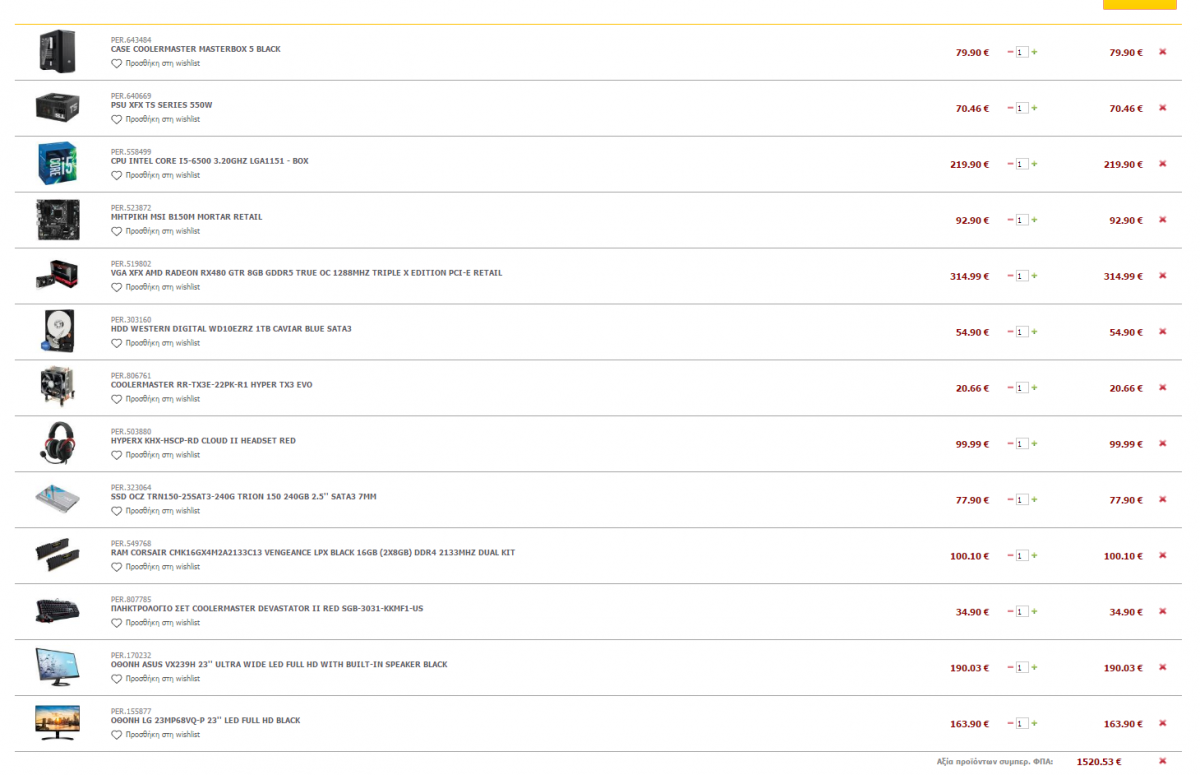The width and height of the screenshot is (1200, 775).
Task: Increase quantity of SSD OCZ TRION 150
Action: coord(1034,500)
